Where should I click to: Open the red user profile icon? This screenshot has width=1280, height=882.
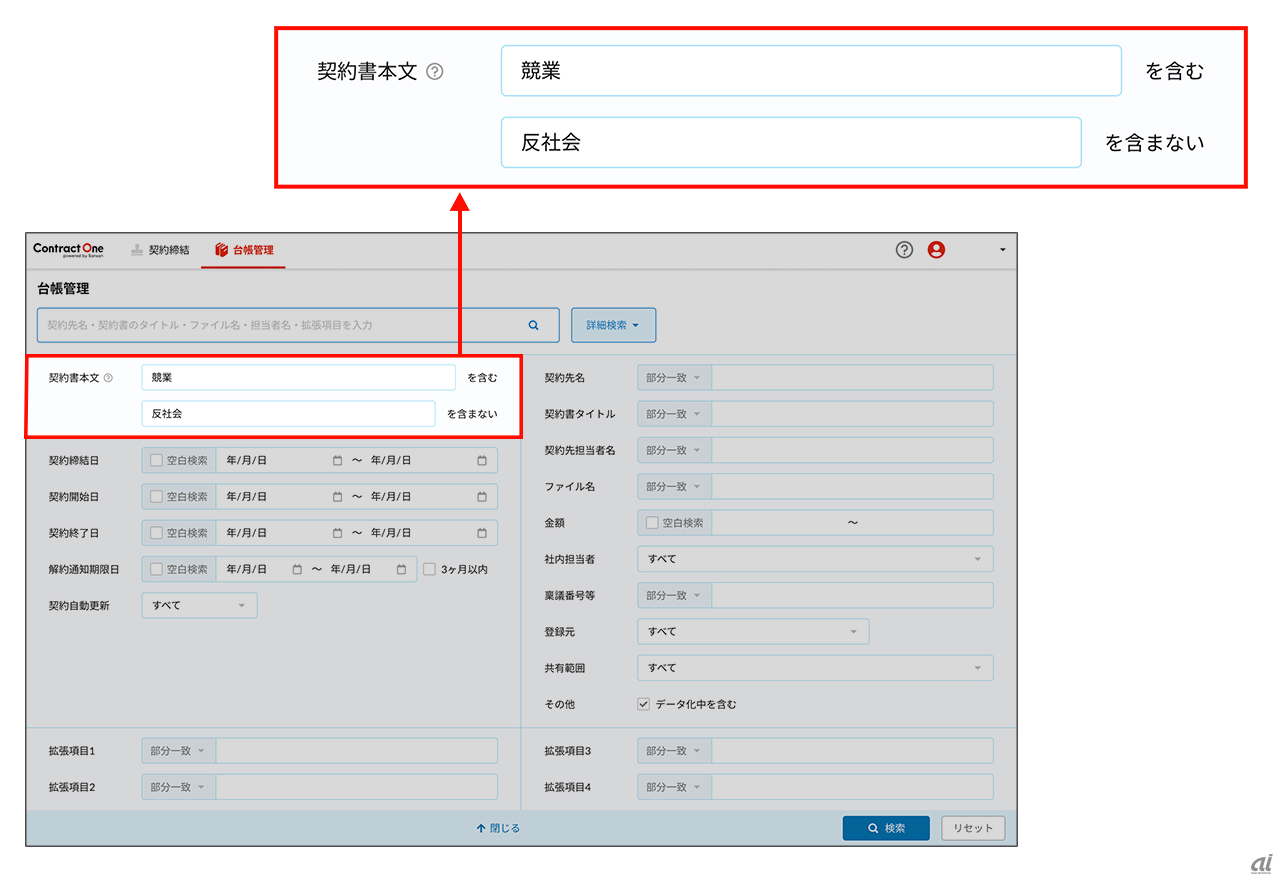coord(936,250)
